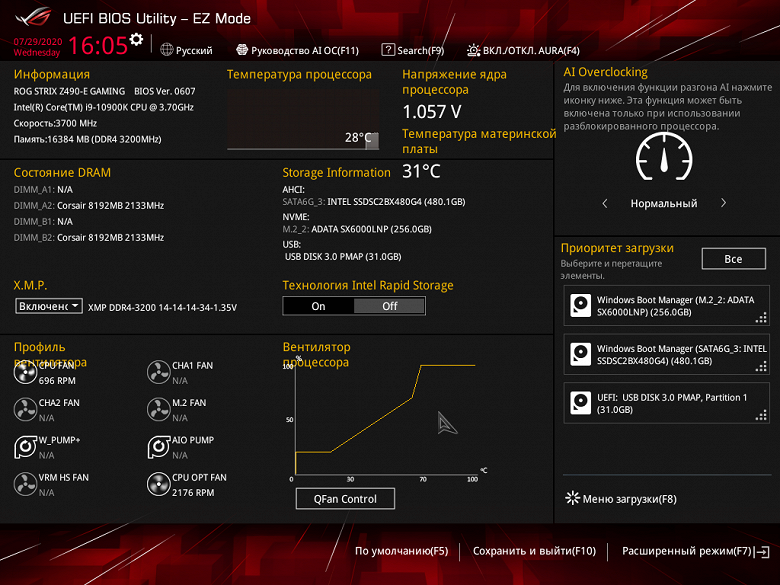Click ADATA Windows Boot Manager disk icon
Screen dimensions: 780x585
click(581, 305)
